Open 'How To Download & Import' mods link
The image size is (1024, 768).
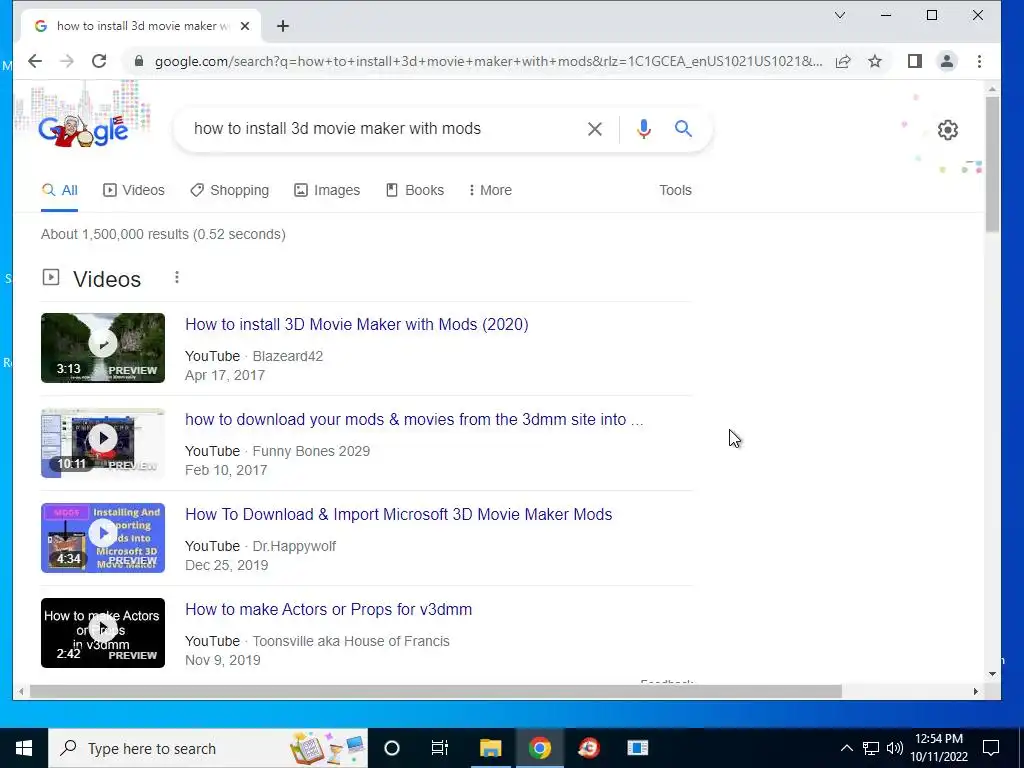[398, 515]
